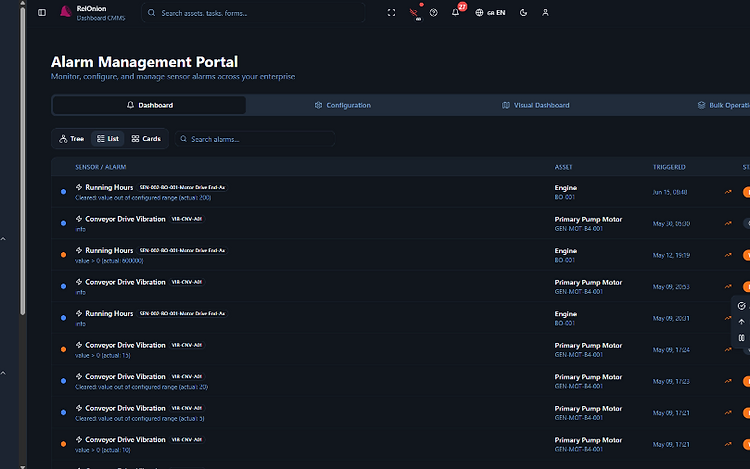Open the notifications bell
This screenshot has width=750, height=469.
pos(455,12)
